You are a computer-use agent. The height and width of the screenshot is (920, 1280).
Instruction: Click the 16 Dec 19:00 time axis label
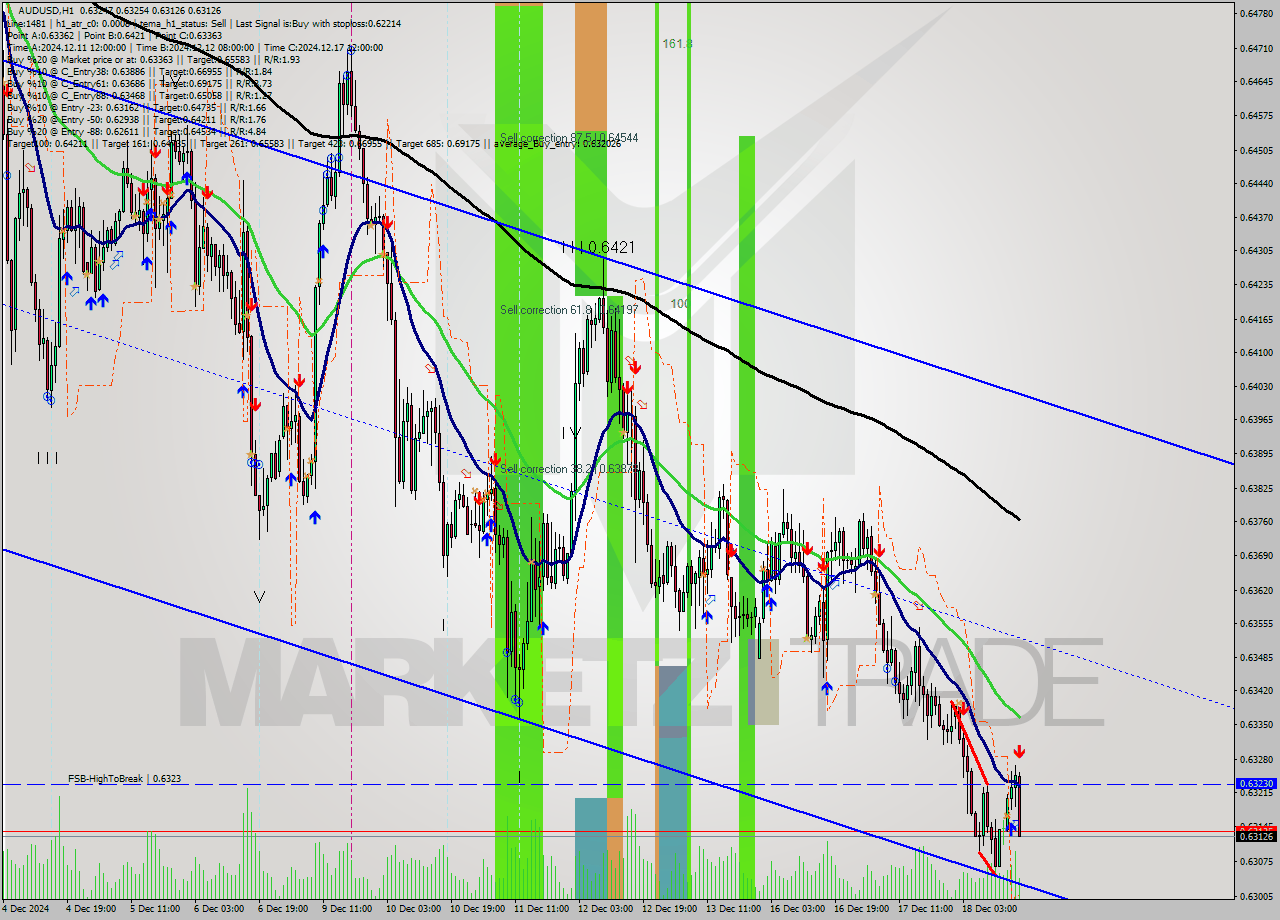[861, 909]
